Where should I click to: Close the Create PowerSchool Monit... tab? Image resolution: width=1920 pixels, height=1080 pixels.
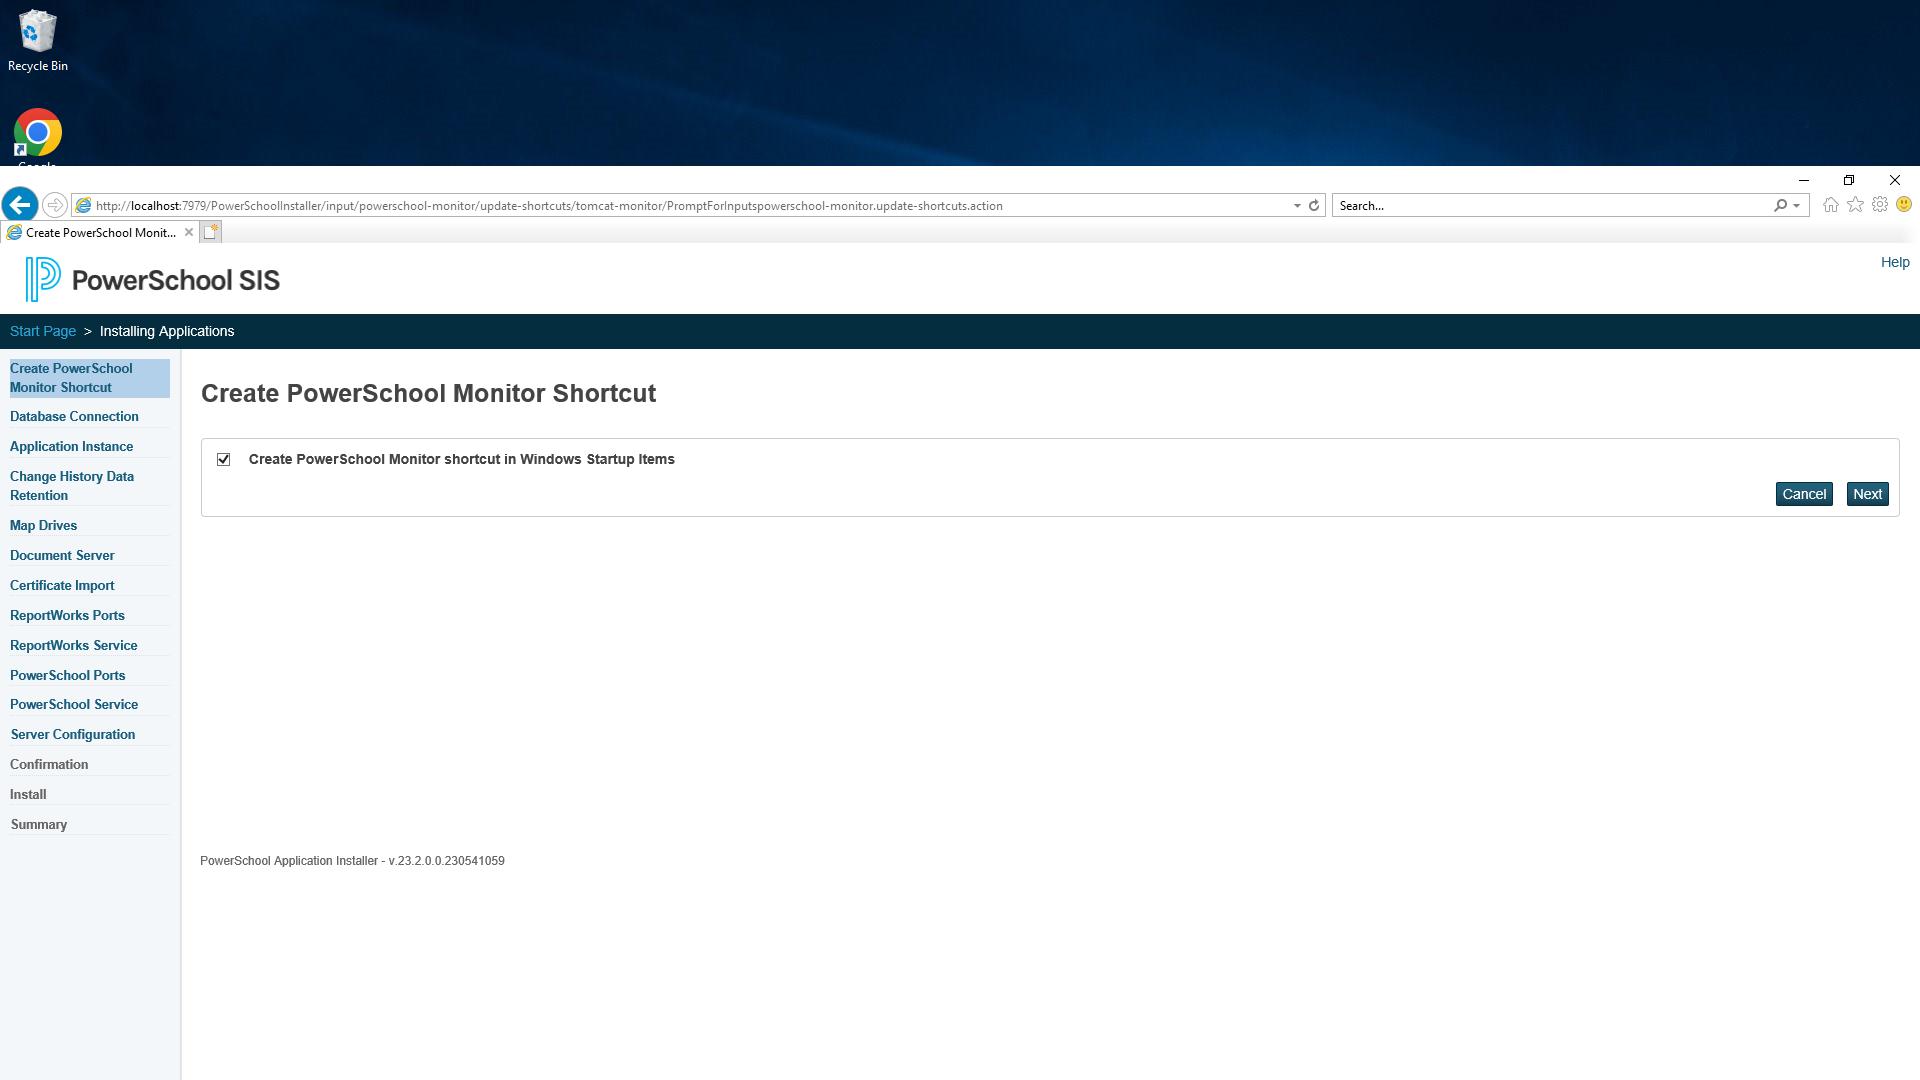click(189, 232)
